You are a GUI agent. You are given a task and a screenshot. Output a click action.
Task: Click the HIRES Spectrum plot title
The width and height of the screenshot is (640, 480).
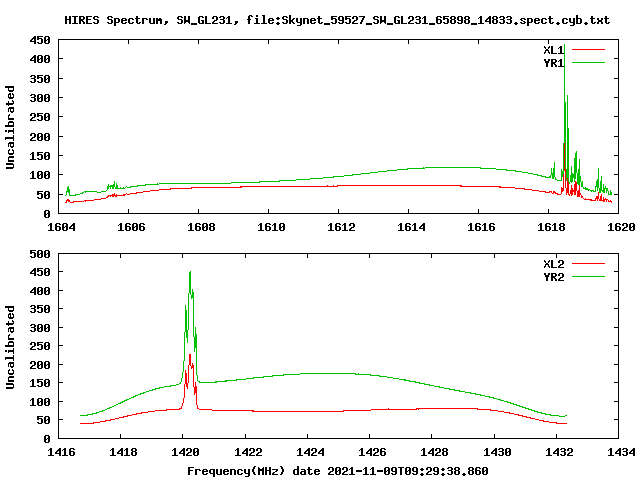pyautogui.click(x=337, y=20)
